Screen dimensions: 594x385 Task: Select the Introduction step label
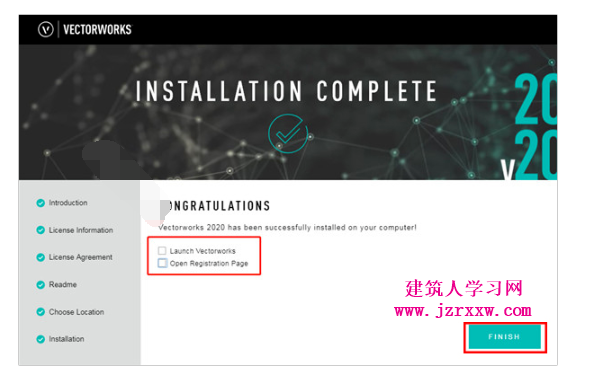68,203
